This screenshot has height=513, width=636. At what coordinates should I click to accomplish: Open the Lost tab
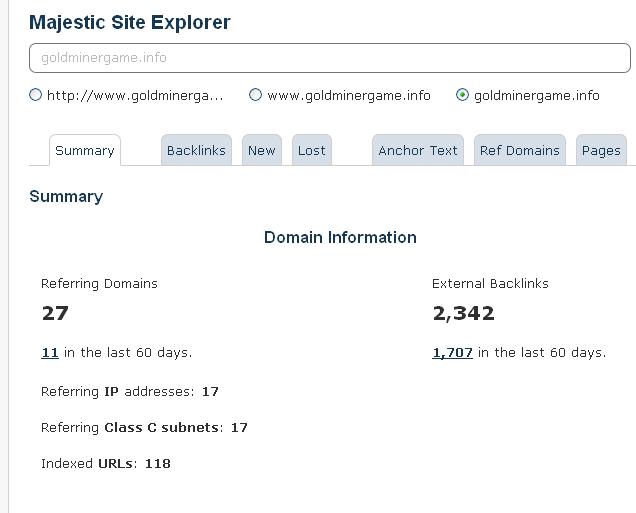(312, 150)
